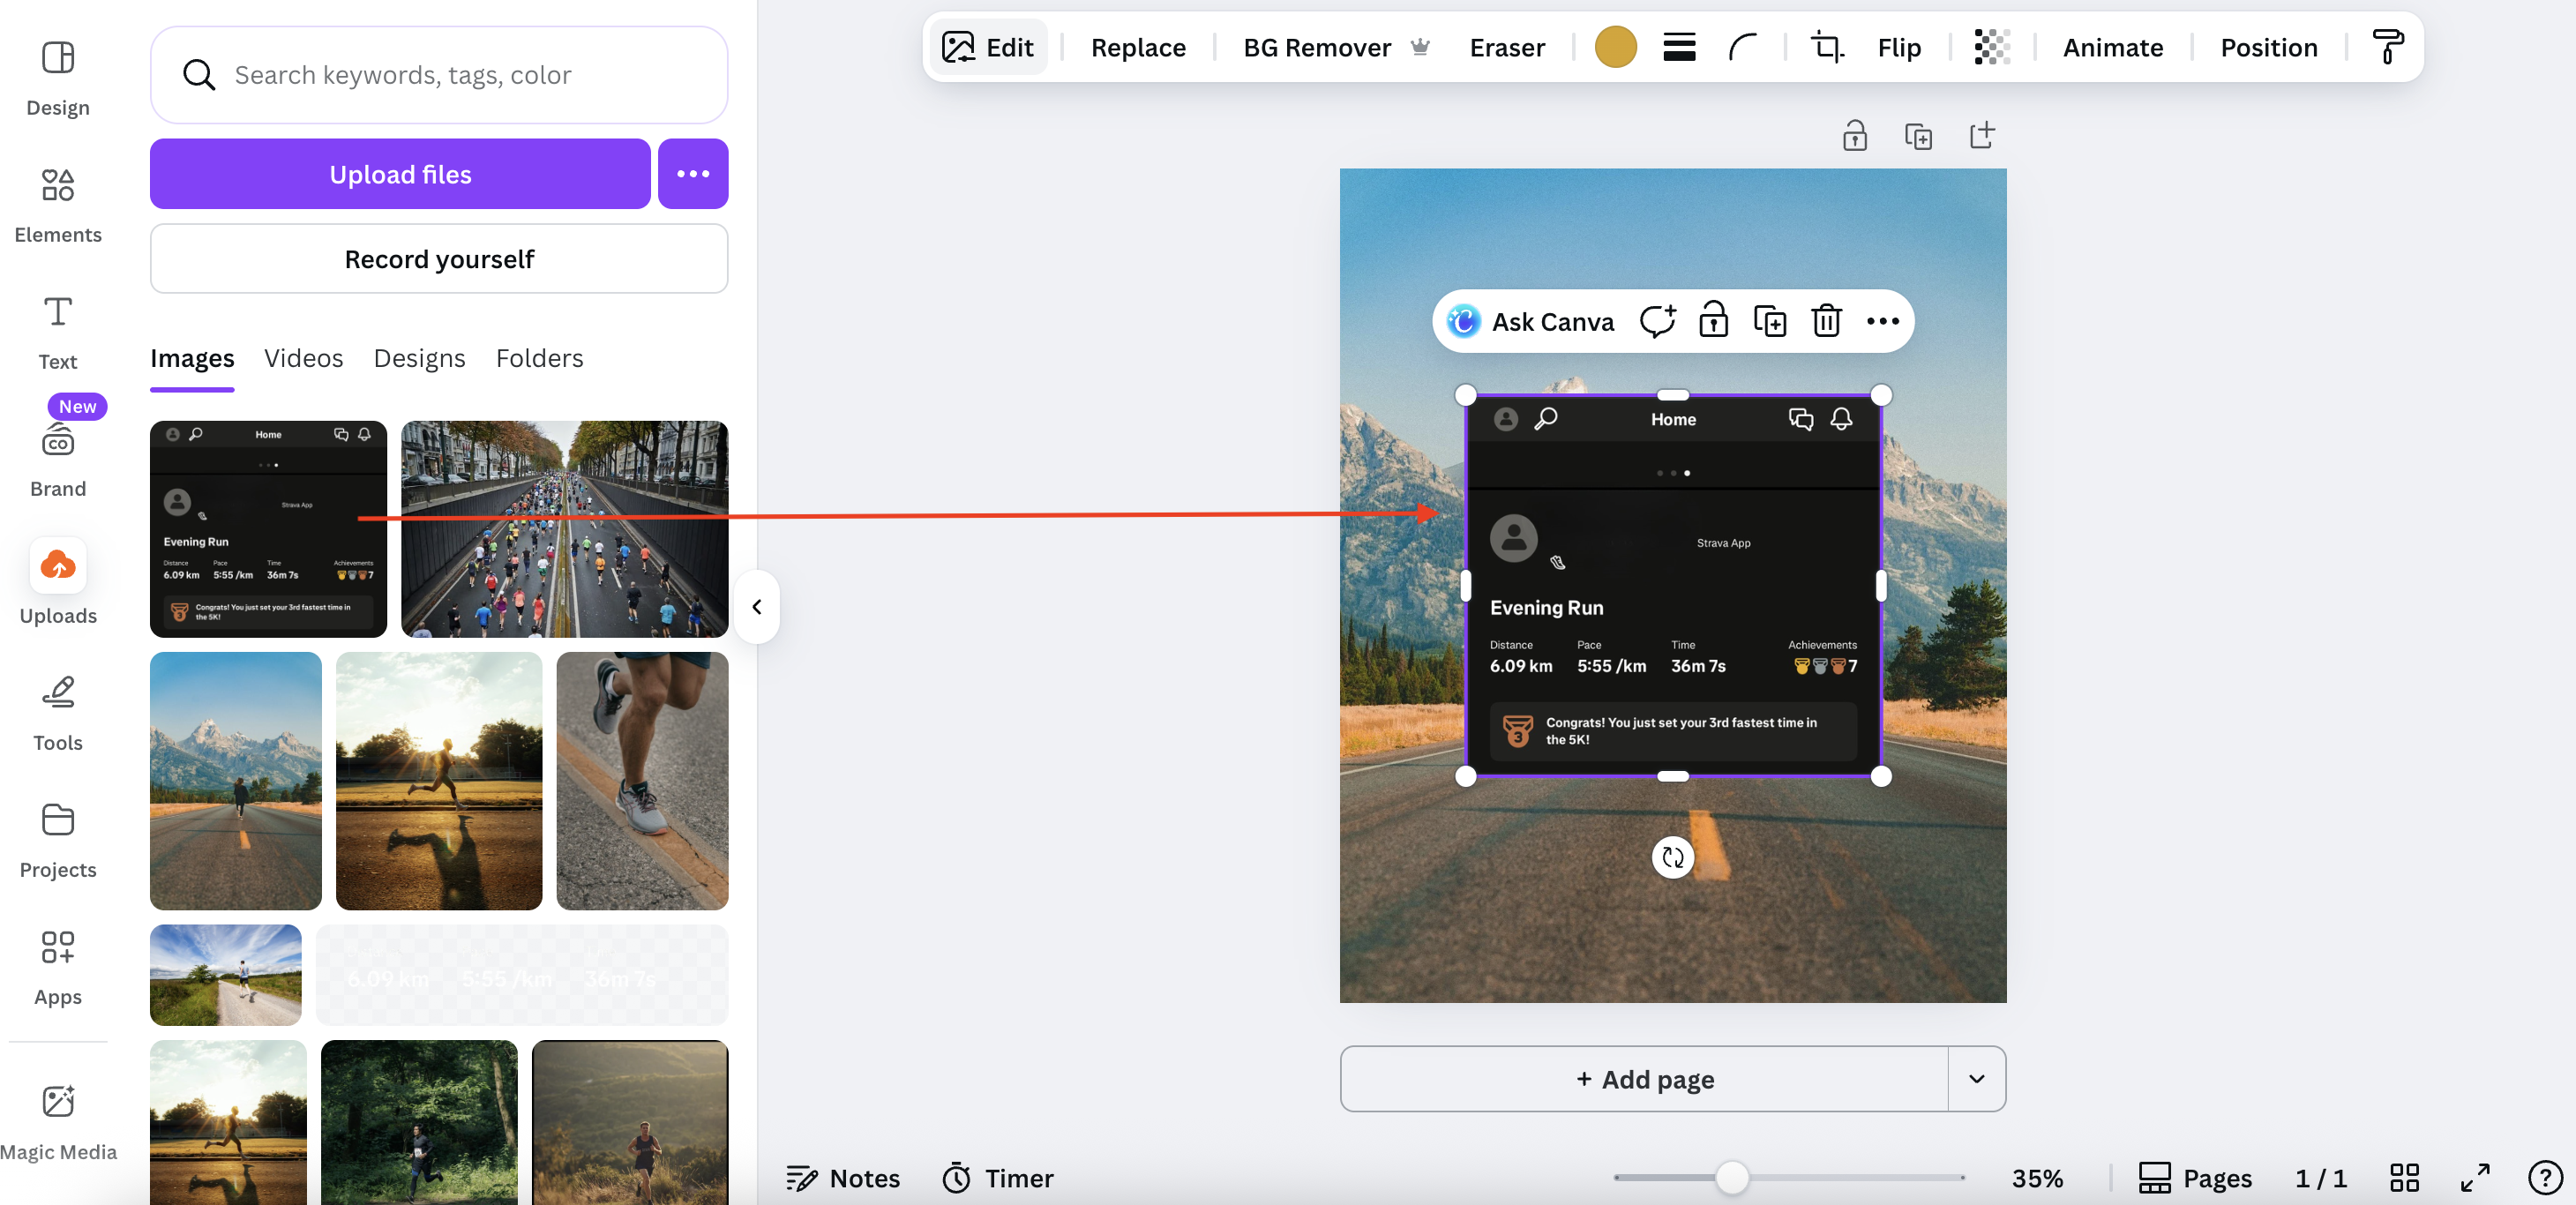
Task: Click the search keywords input field
Action: pos(440,75)
